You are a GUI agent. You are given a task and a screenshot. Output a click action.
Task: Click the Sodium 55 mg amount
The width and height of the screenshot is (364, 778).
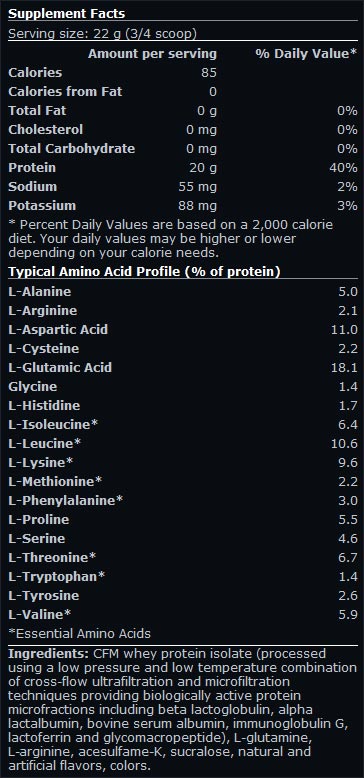[x=197, y=187]
